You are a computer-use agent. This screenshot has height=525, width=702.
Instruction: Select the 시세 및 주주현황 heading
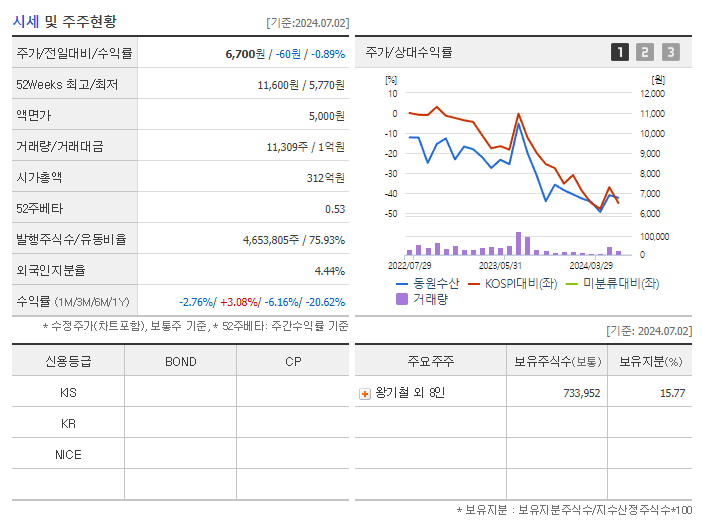pos(64,21)
